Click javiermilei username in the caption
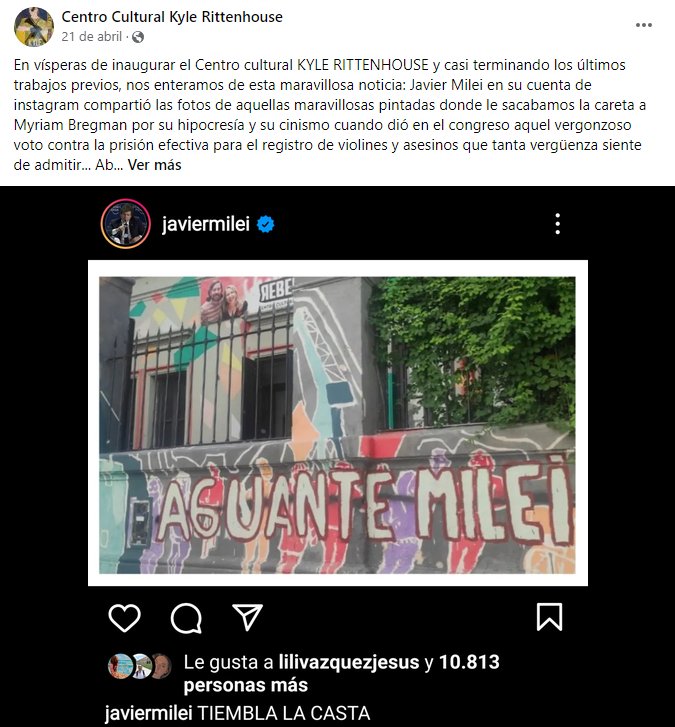The image size is (675, 727). (x=148, y=713)
